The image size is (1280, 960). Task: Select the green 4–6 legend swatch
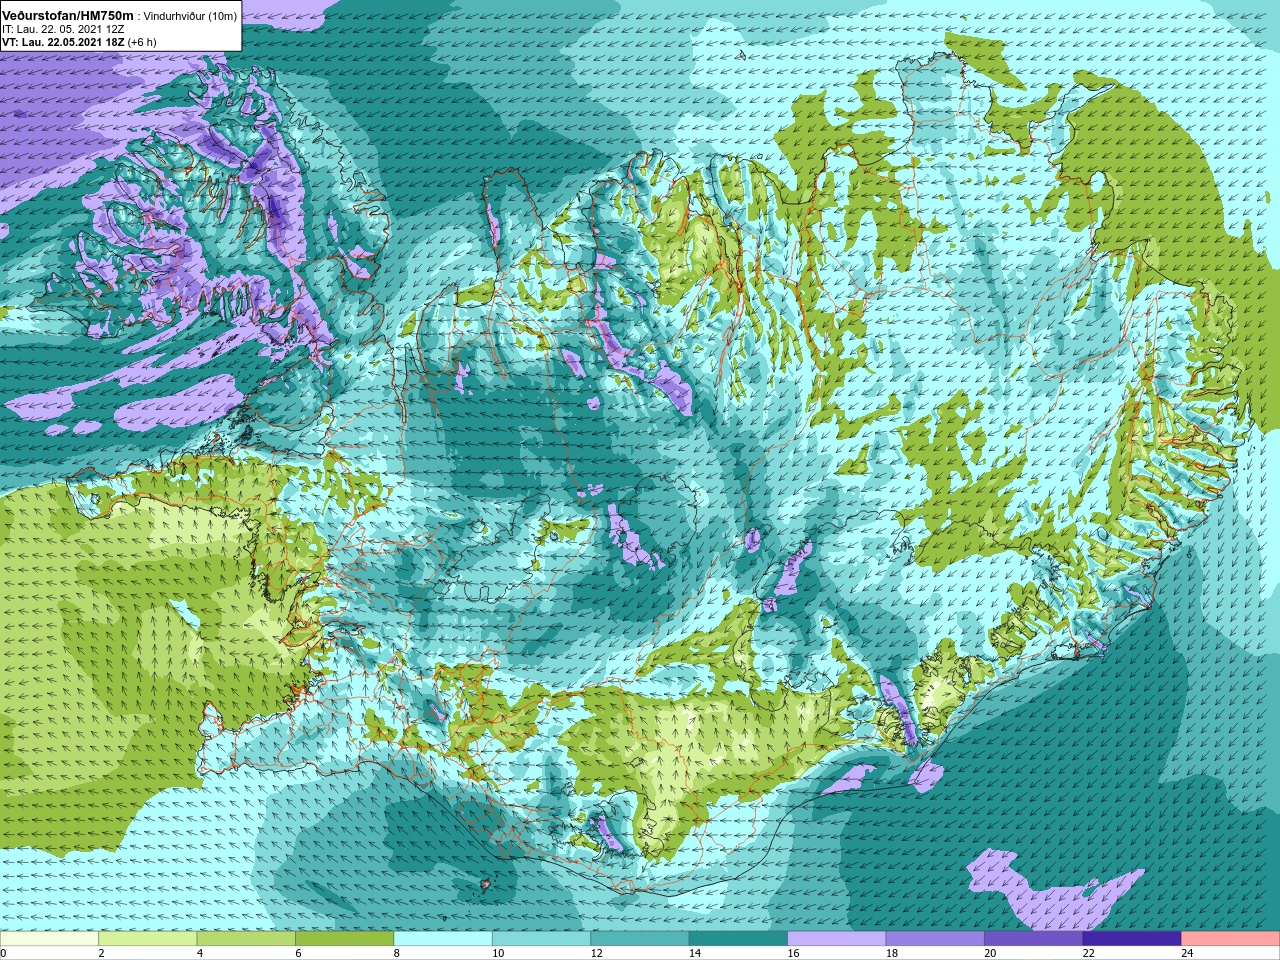(x=246, y=939)
